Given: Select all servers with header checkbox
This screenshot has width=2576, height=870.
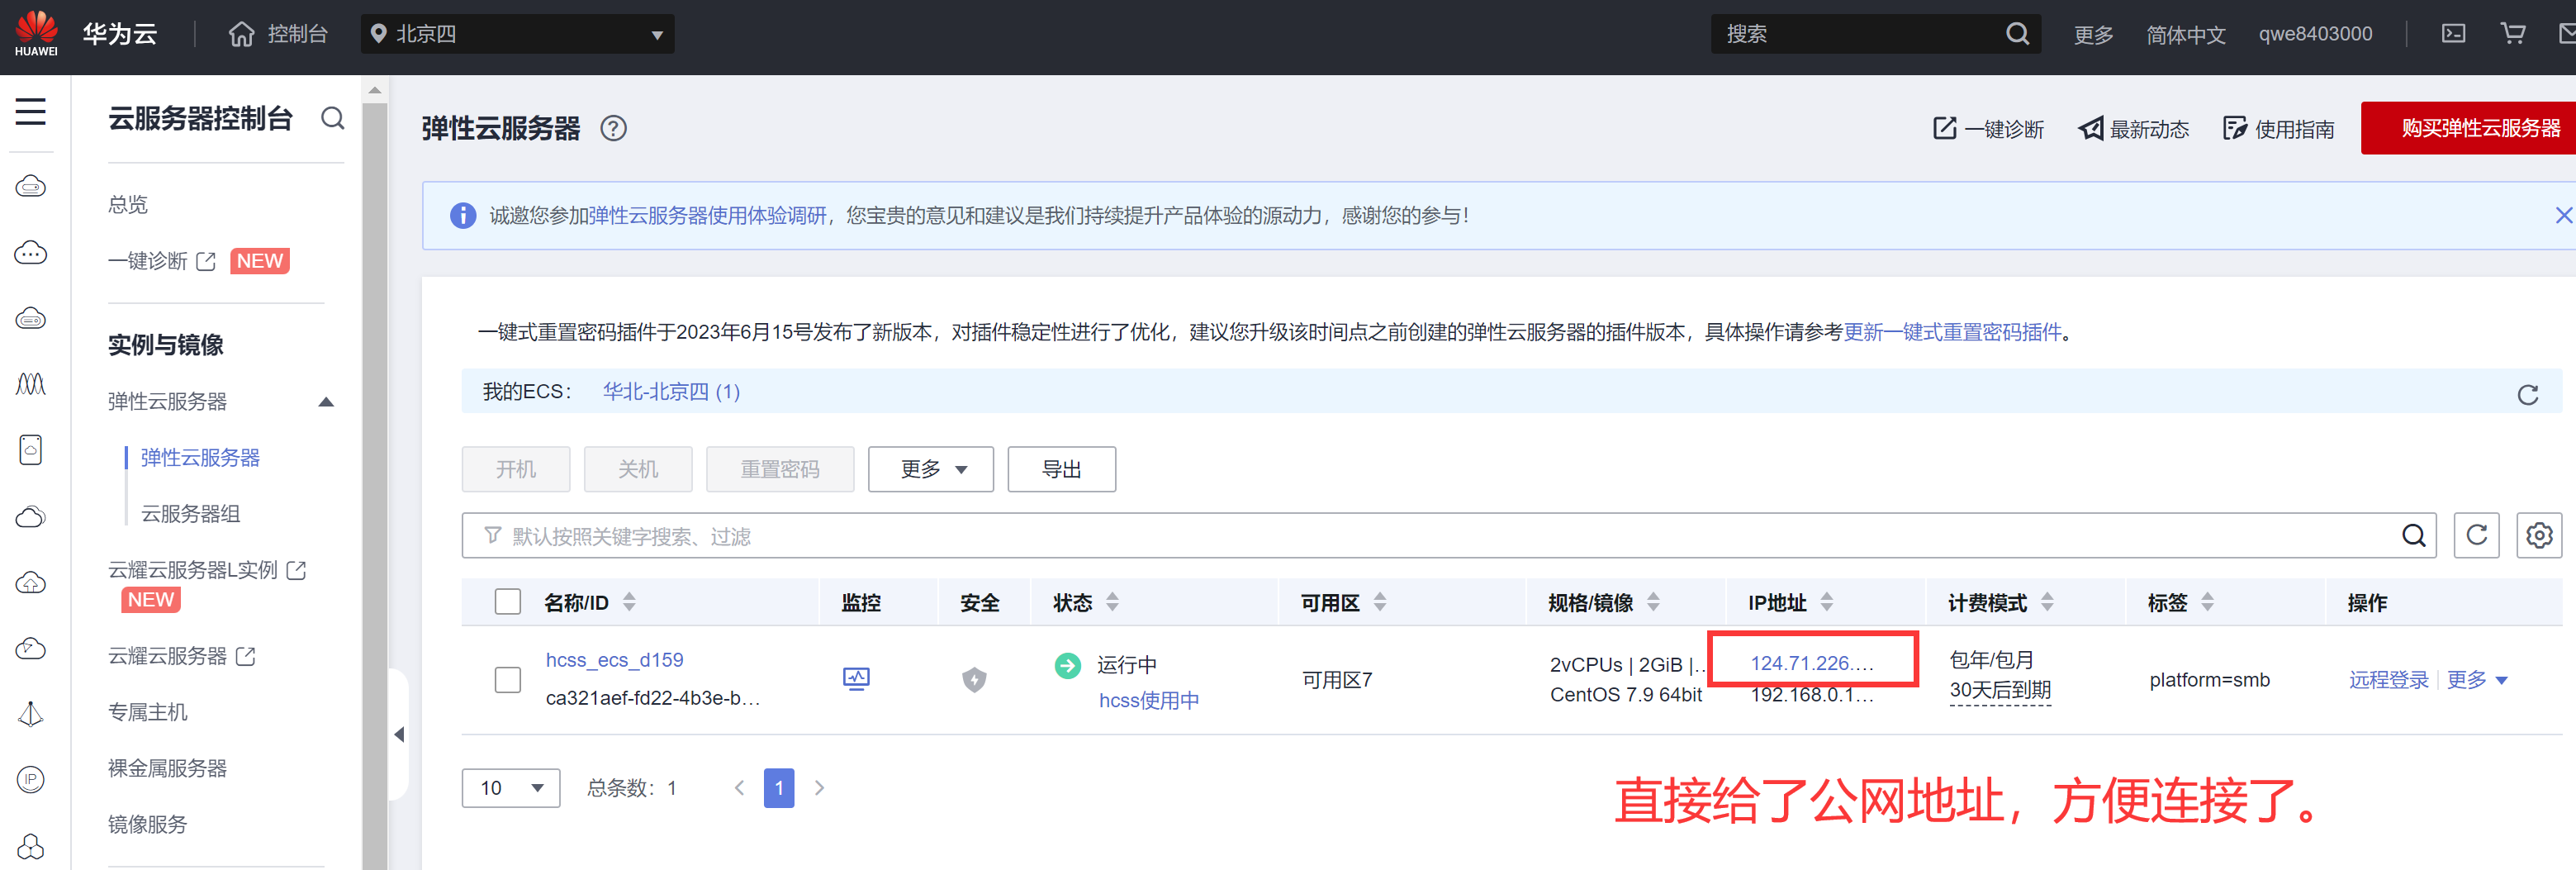Looking at the screenshot, I should (x=508, y=601).
